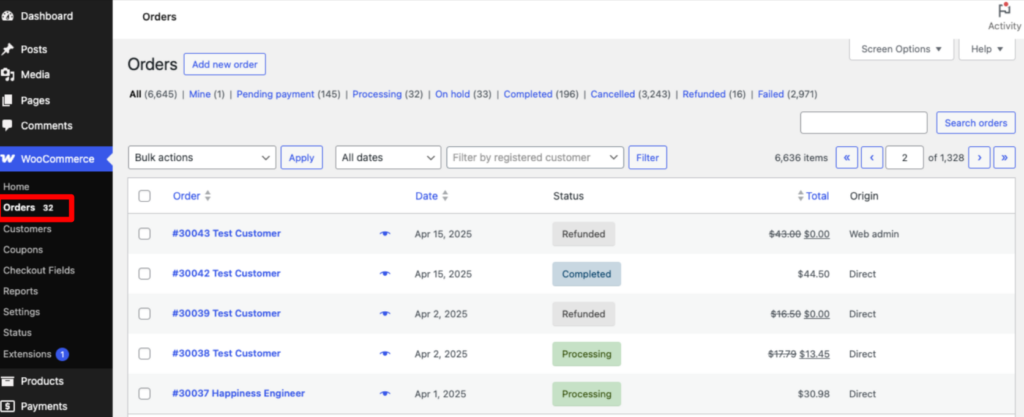
Task: Expand the Screen Options panel
Action: pyautogui.click(x=901, y=49)
